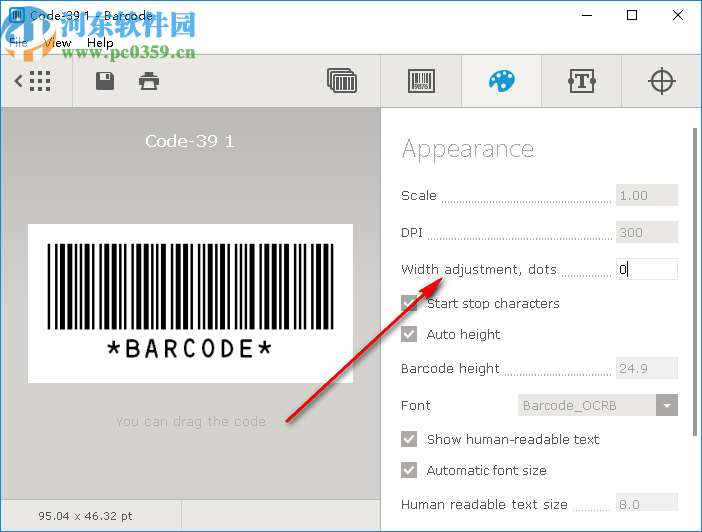The height and width of the screenshot is (532, 702).
Task: Click the Scale value field
Action: 646,195
